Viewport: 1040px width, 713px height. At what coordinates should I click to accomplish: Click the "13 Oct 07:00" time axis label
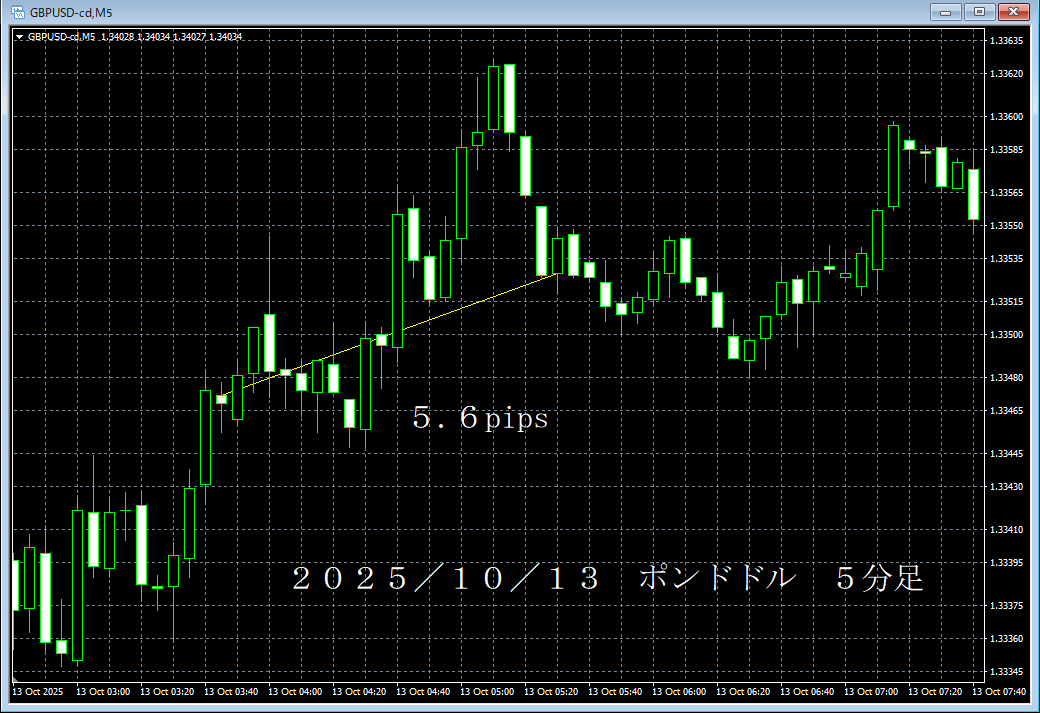pos(871,692)
